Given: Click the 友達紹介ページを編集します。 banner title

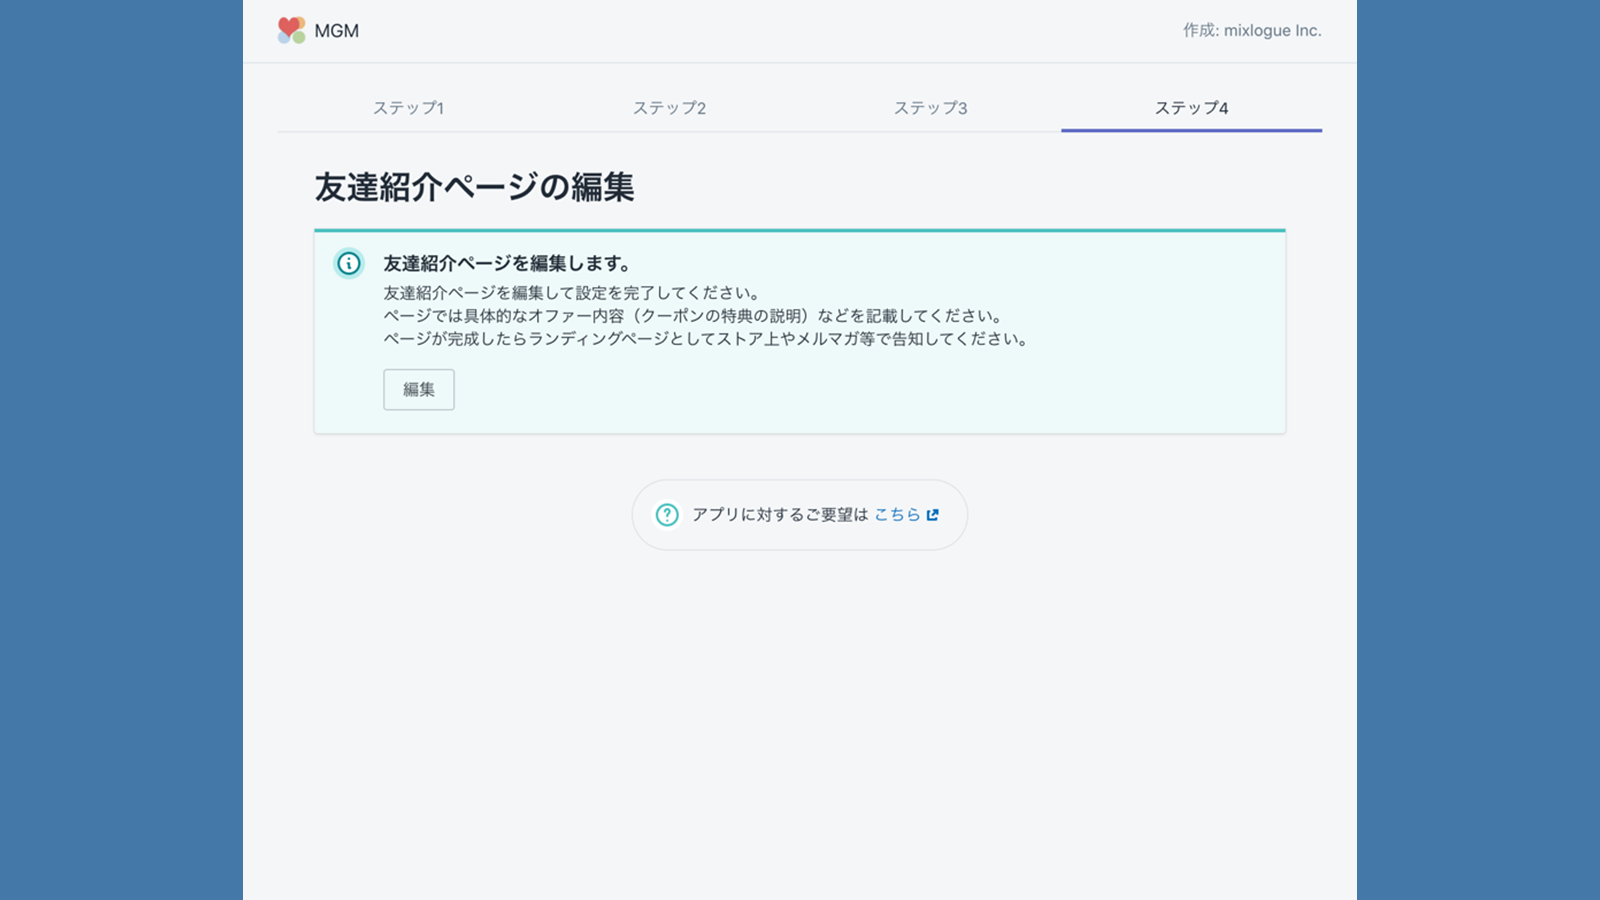Looking at the screenshot, I should 507,264.
